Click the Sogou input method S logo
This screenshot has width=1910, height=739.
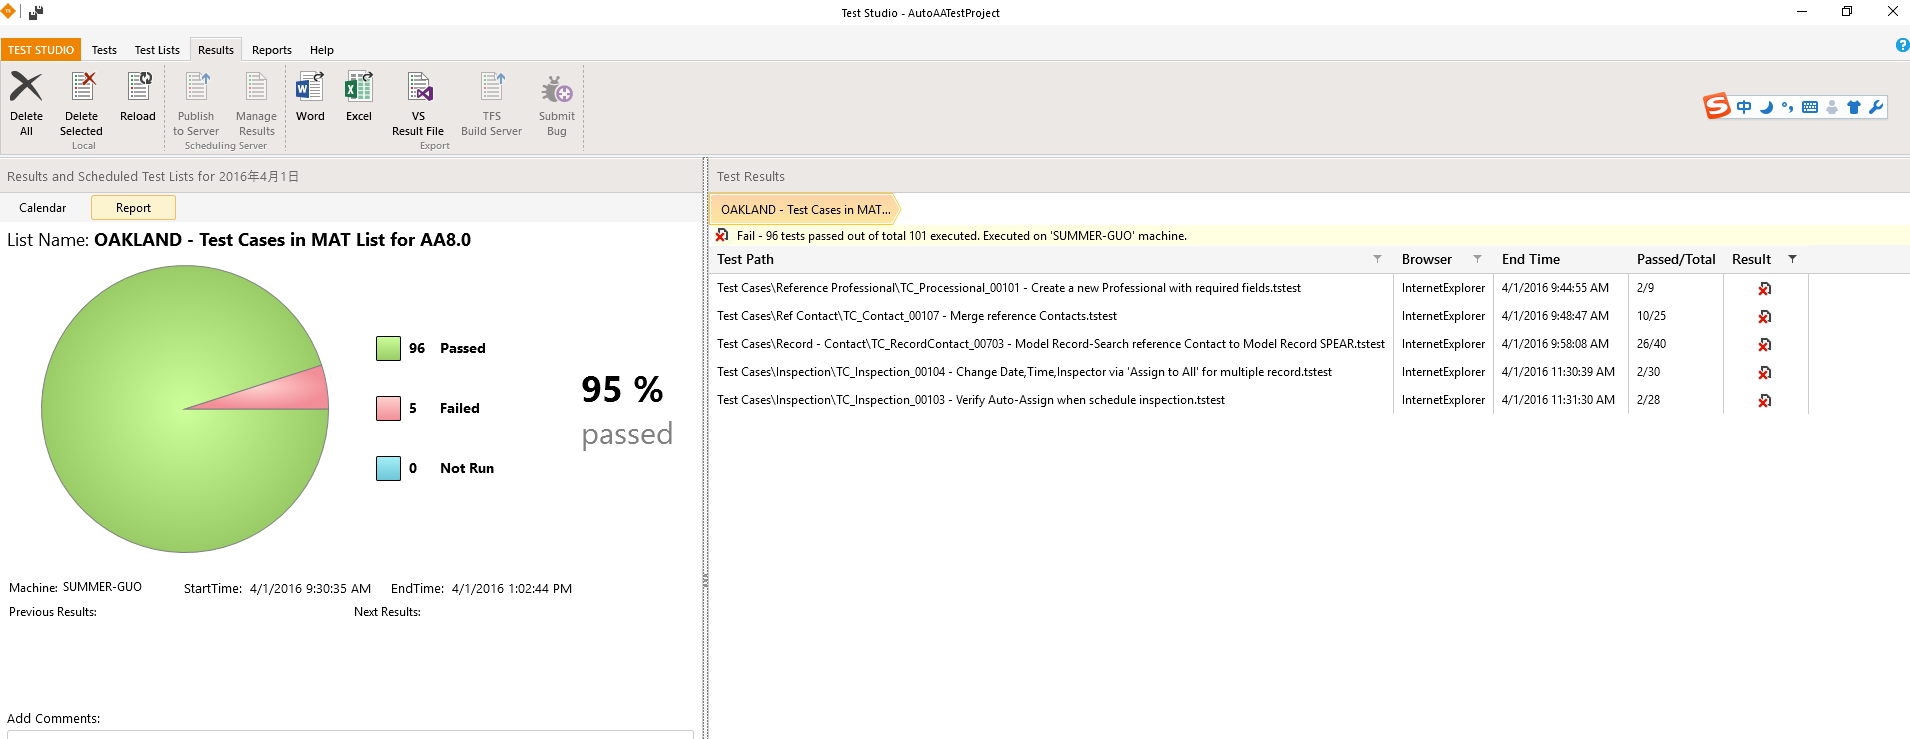pyautogui.click(x=1717, y=106)
